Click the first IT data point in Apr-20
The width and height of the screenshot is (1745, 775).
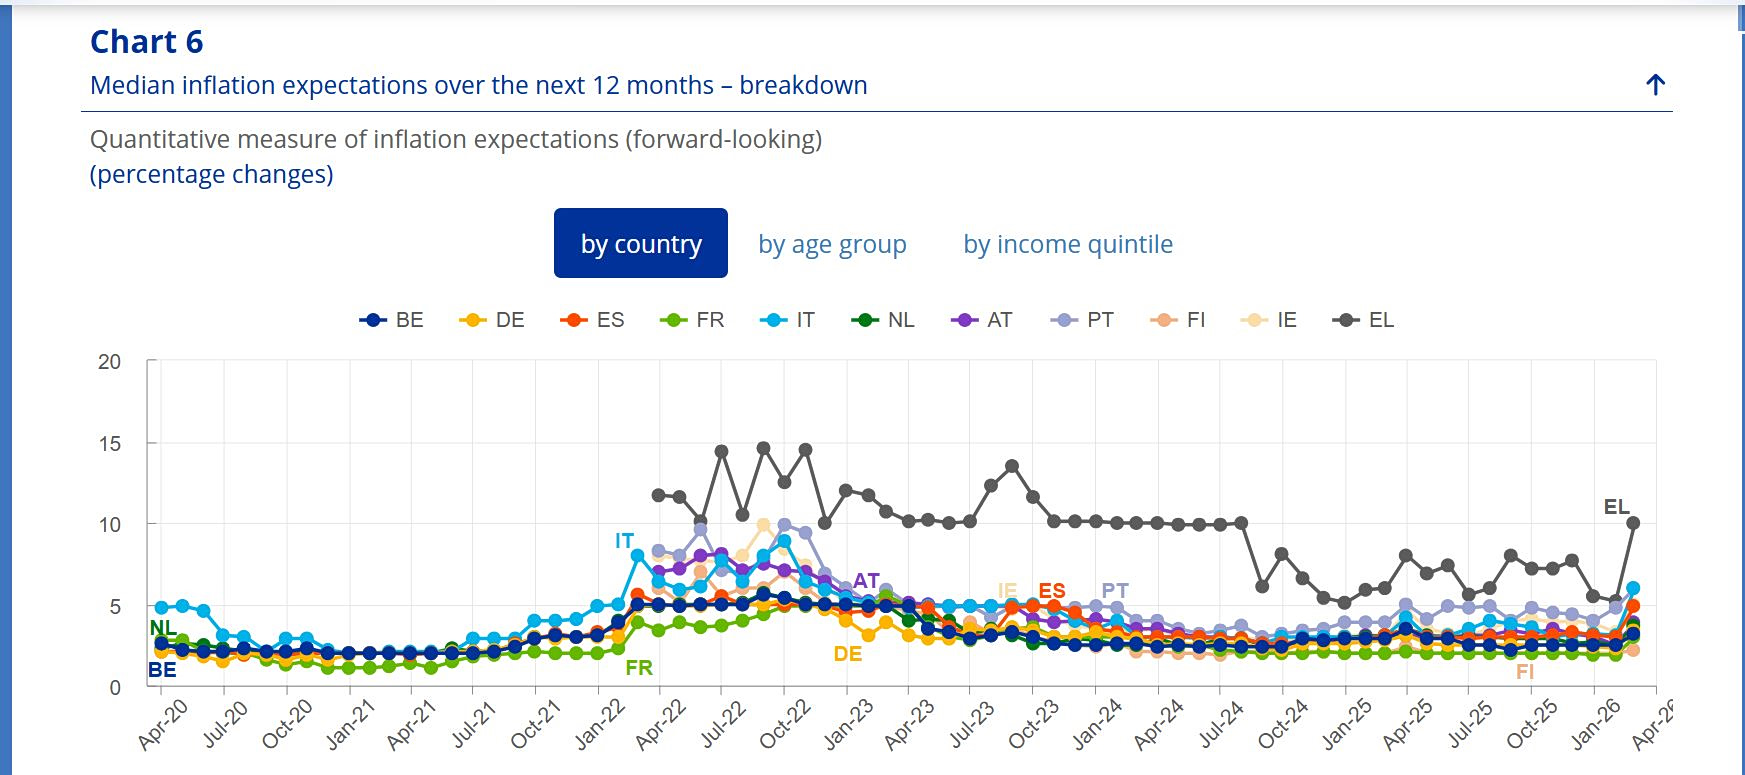click(162, 607)
